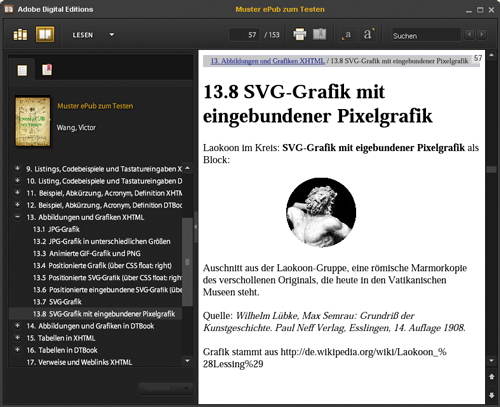Click 15. Tabellen in XHTML text
Image resolution: width=500 pixels, height=407 pixels.
coord(61,338)
